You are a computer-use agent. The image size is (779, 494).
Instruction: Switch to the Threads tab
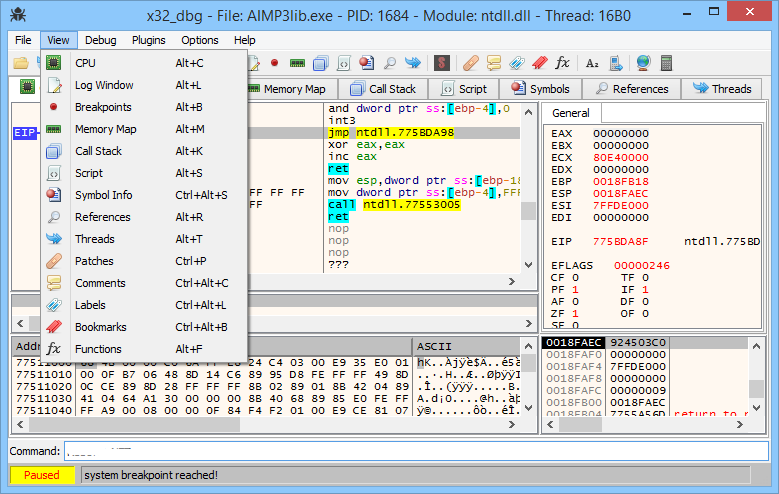(721, 89)
